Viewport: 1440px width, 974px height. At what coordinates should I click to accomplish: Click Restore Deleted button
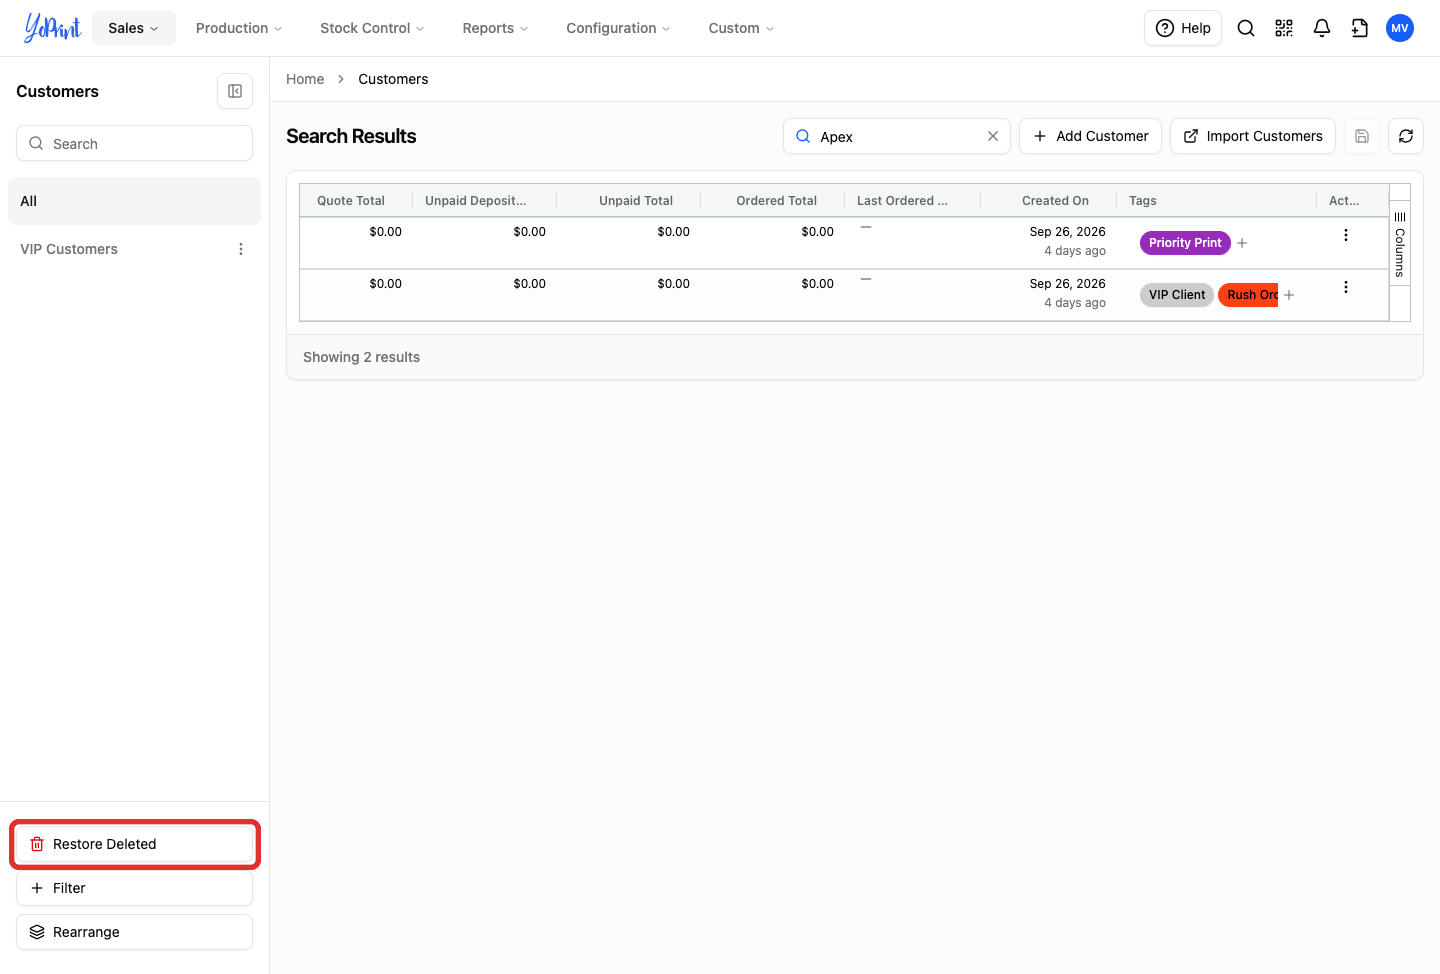tap(134, 844)
